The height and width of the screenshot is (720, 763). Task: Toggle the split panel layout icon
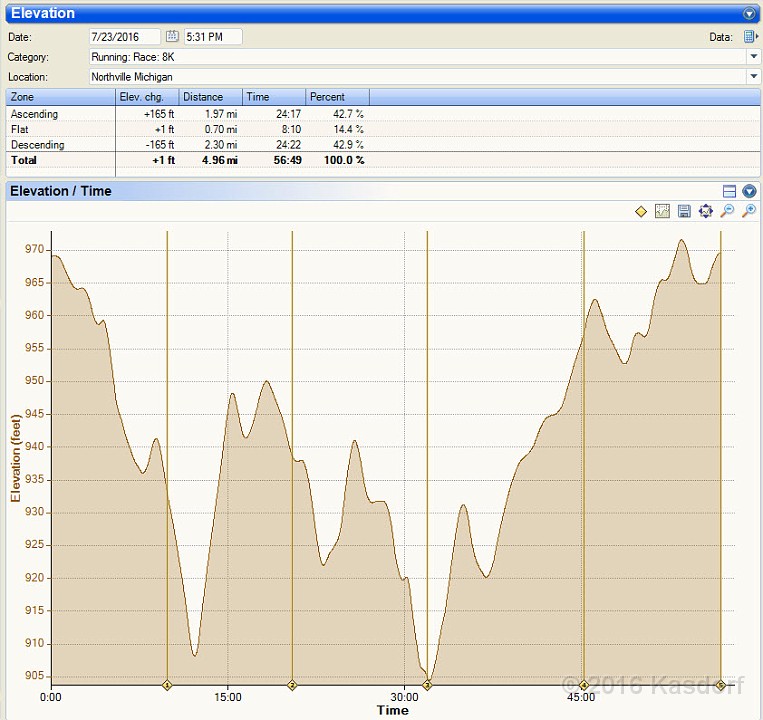(x=729, y=191)
